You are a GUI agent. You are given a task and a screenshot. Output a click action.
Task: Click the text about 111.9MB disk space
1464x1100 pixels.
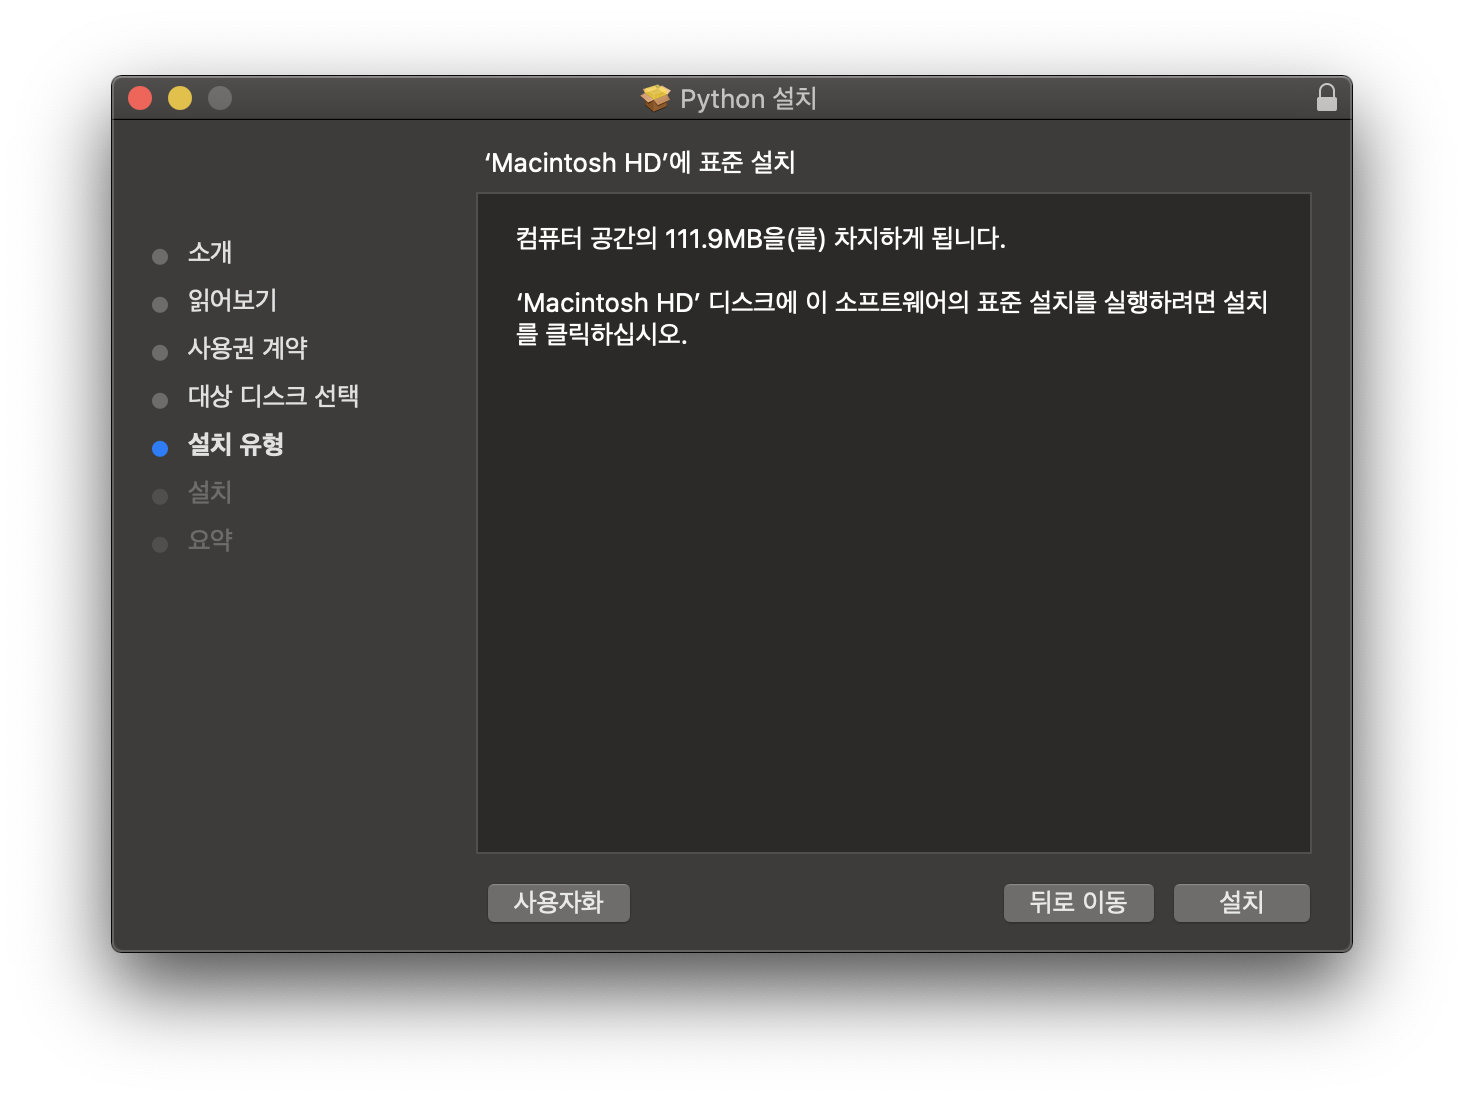(x=761, y=238)
